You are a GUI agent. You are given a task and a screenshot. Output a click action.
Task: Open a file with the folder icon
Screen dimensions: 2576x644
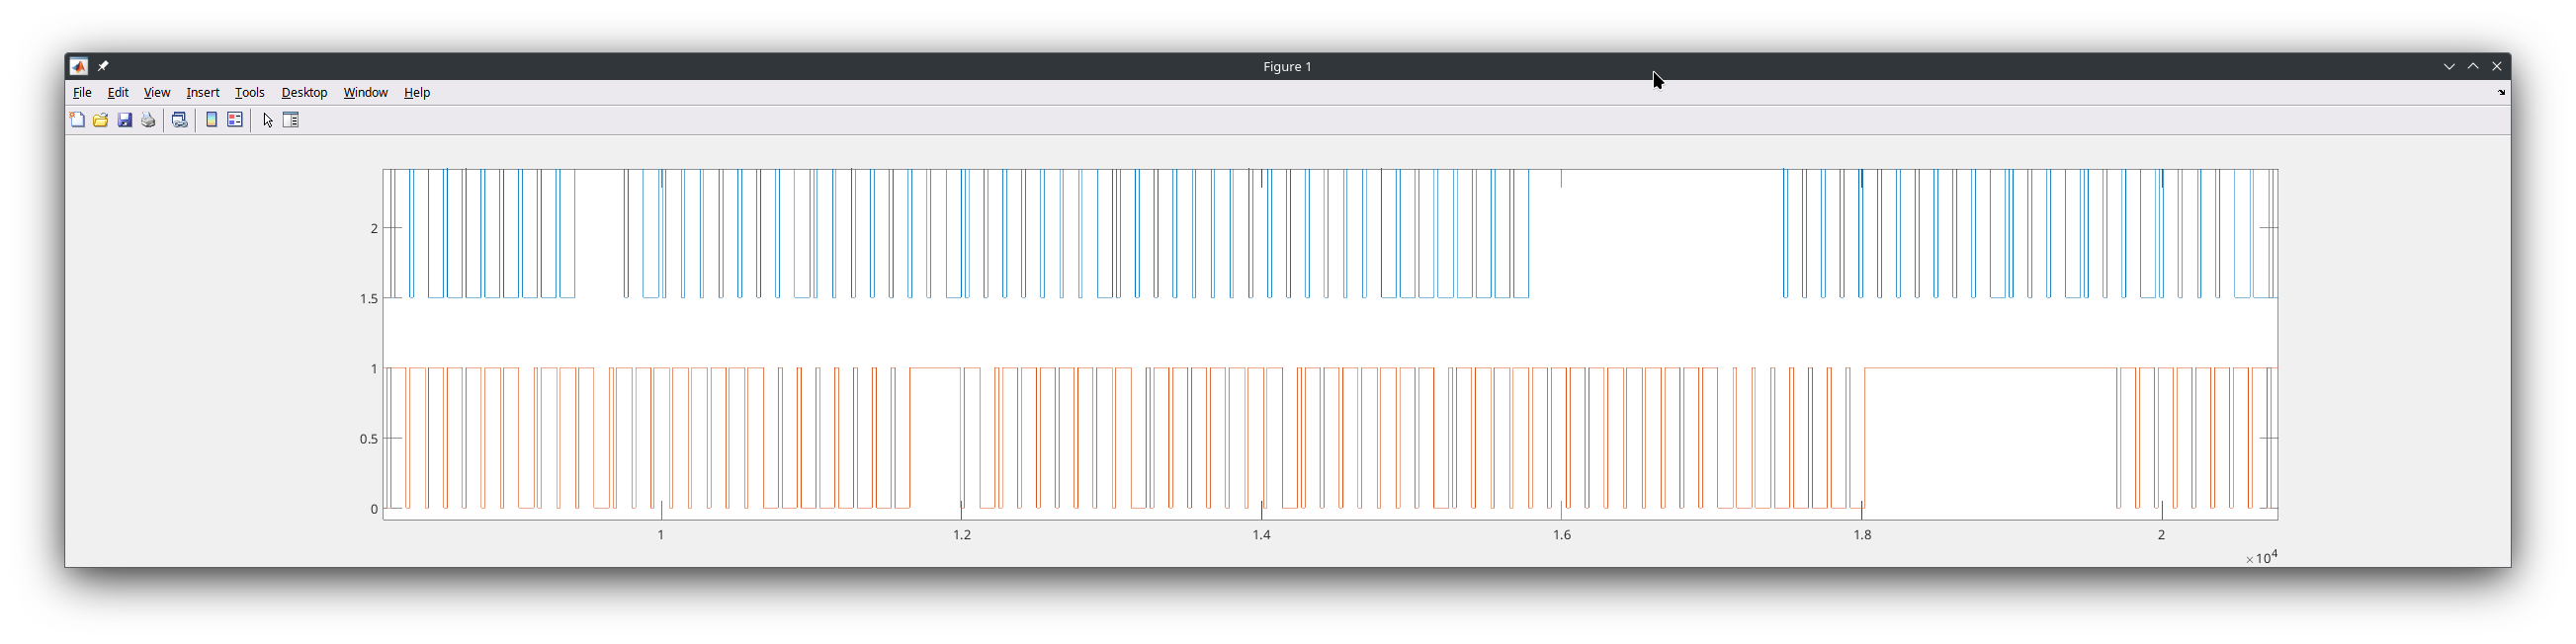click(x=101, y=120)
